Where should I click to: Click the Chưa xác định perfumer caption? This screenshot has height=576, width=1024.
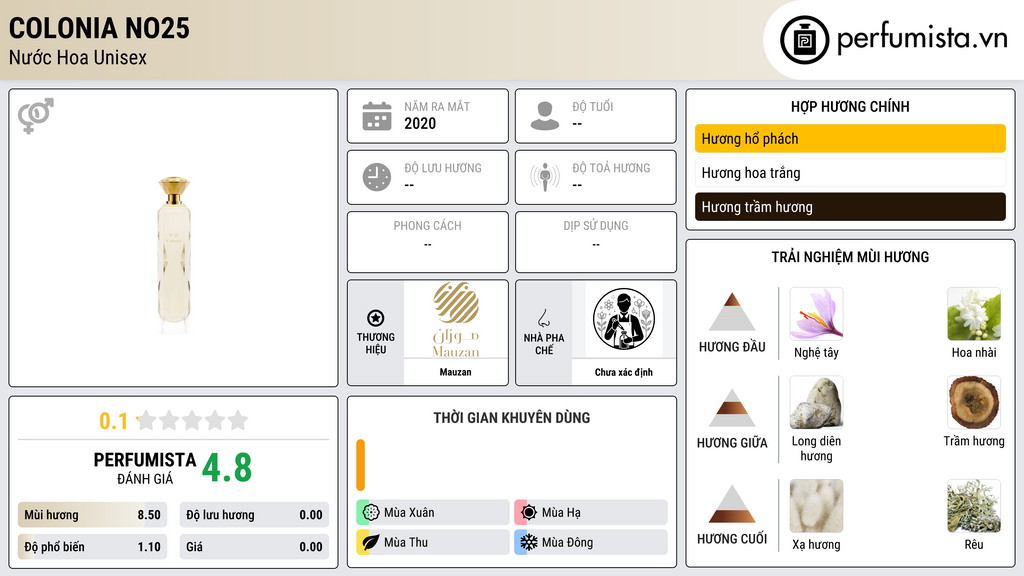624,372
